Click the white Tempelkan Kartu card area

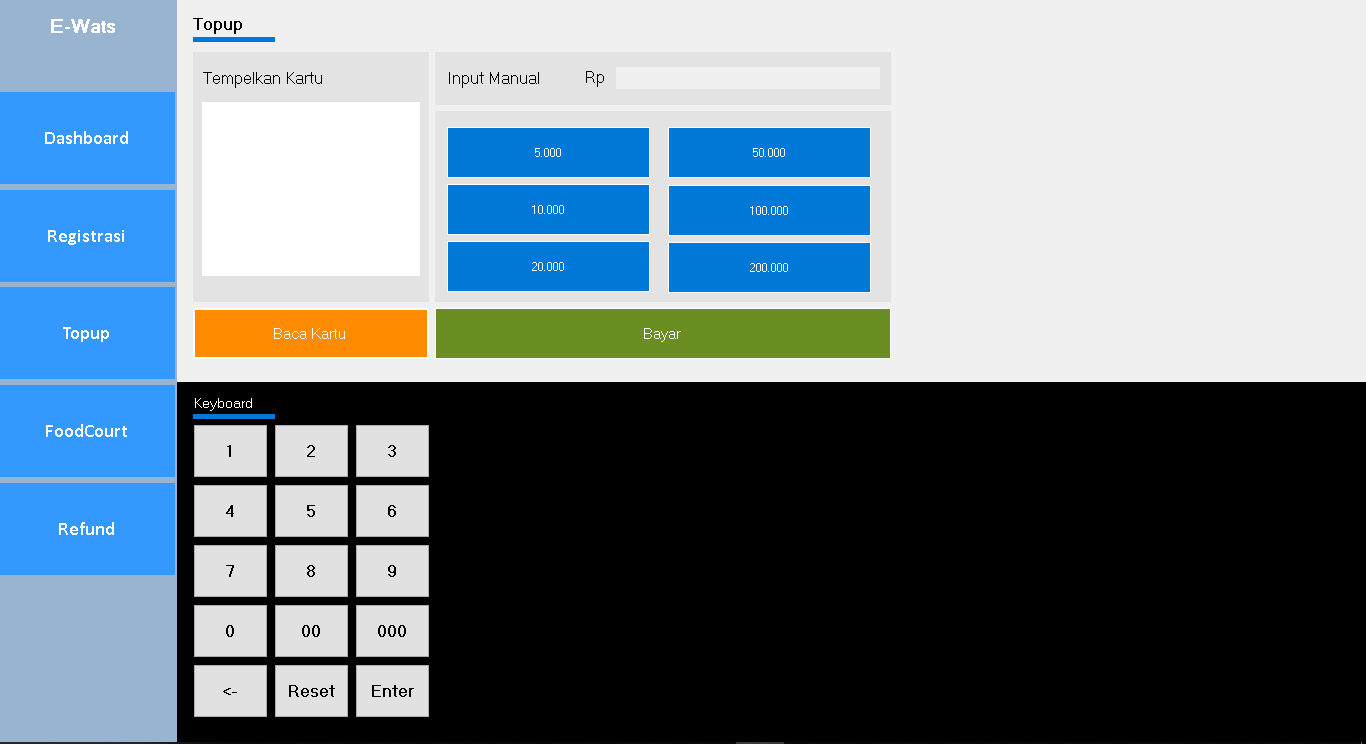[311, 189]
